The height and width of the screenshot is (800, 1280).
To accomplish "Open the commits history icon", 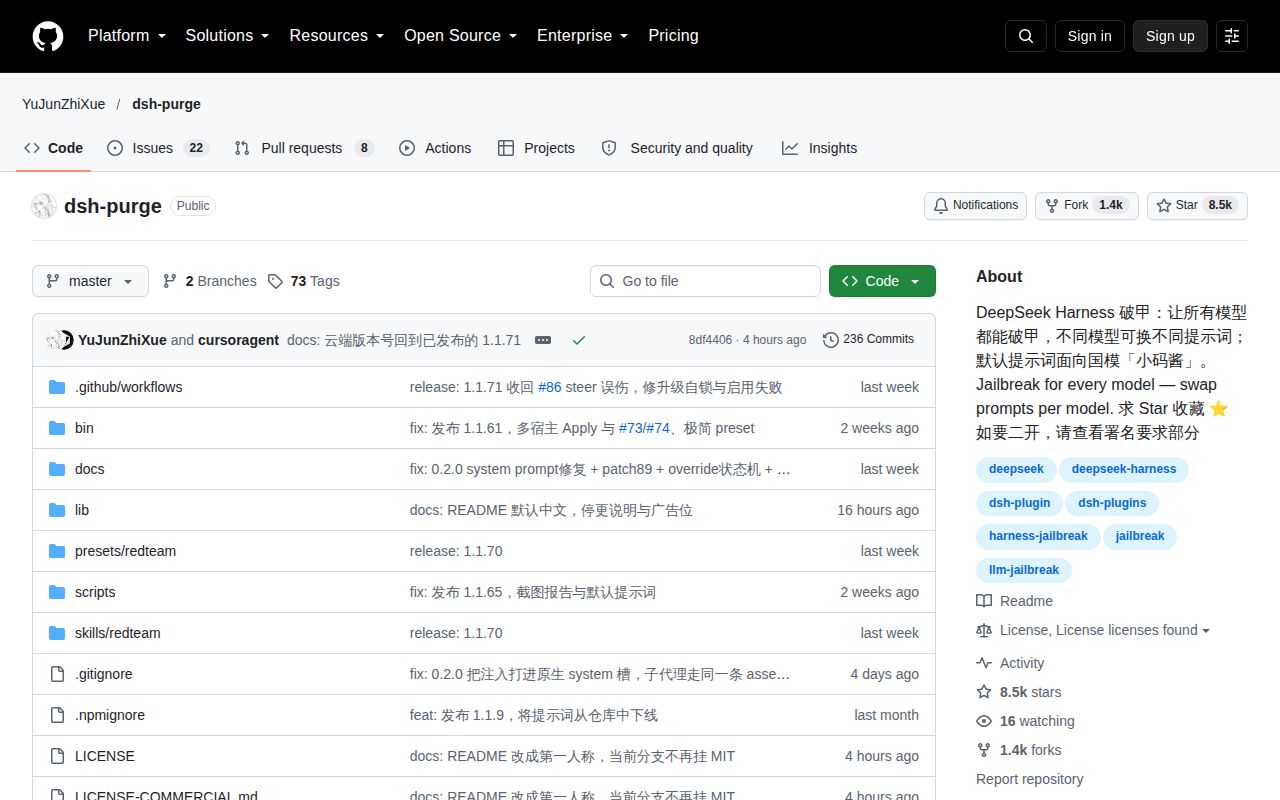I will (831, 340).
